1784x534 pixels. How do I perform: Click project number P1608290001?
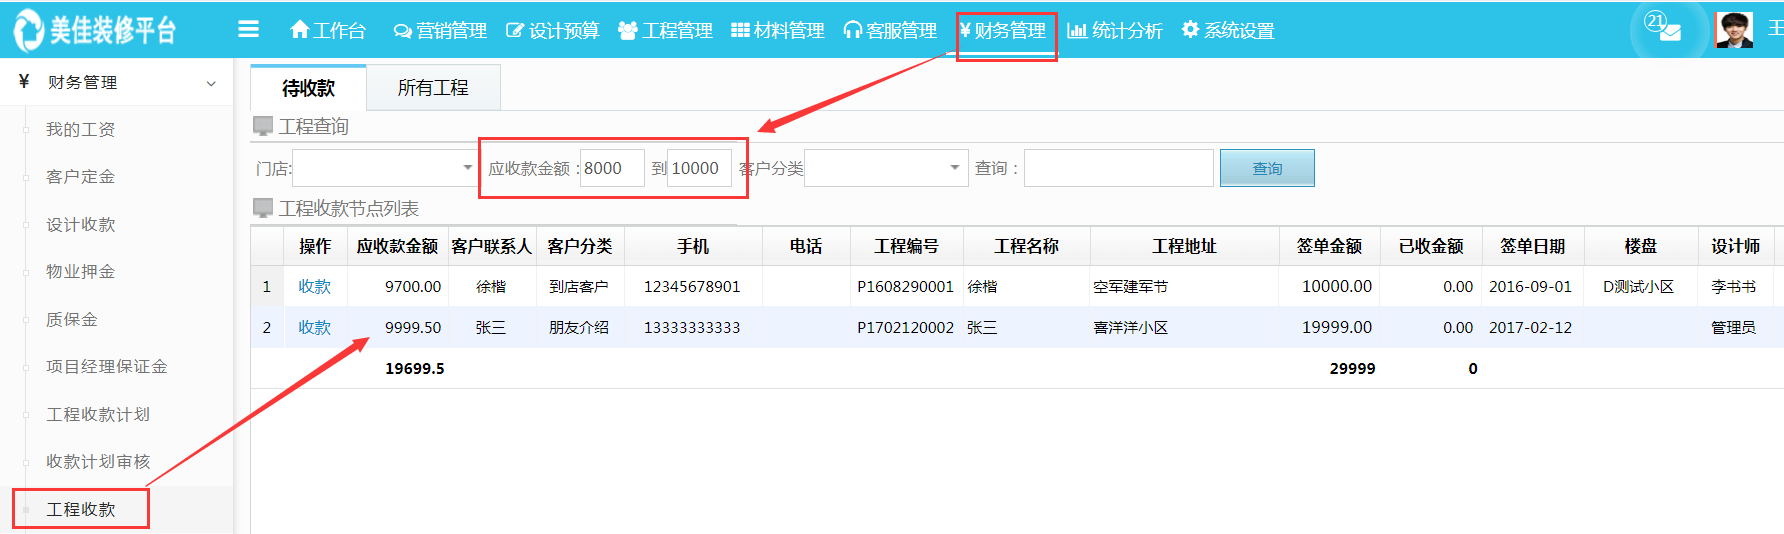(905, 286)
